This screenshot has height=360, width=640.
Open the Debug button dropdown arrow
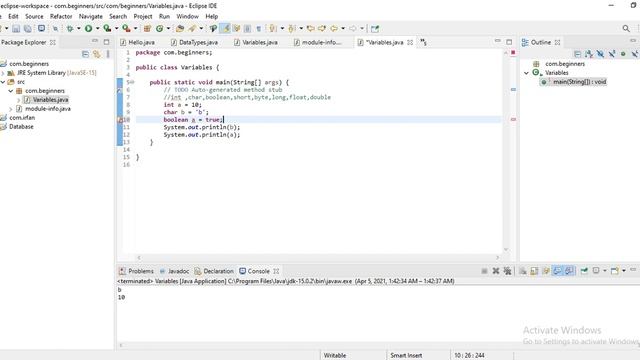pos(79,29)
